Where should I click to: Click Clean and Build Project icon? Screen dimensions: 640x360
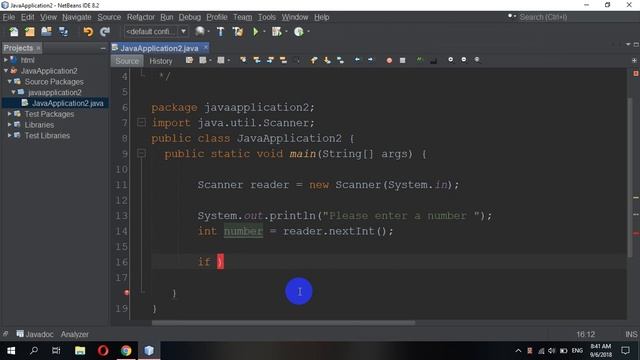tap(238, 31)
